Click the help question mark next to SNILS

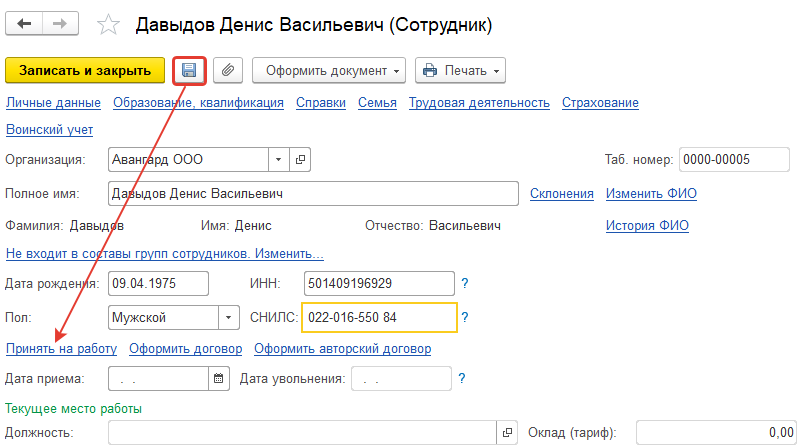[465, 317]
